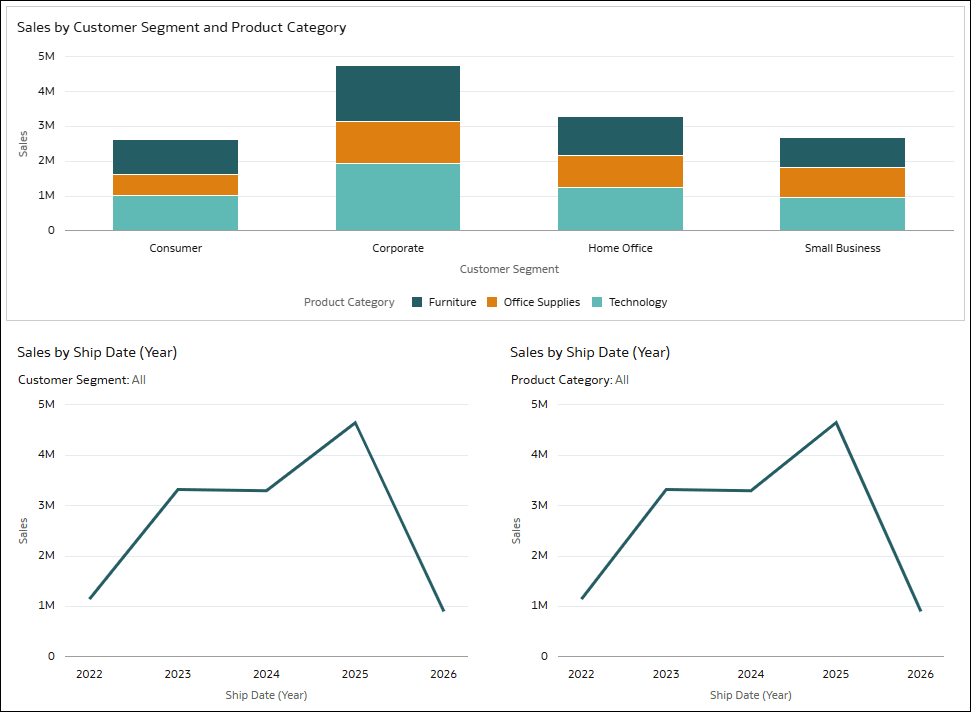Screen dimensions: 971x712
Task: Click the Office Supplies legend color swatch
Action: pos(492,302)
